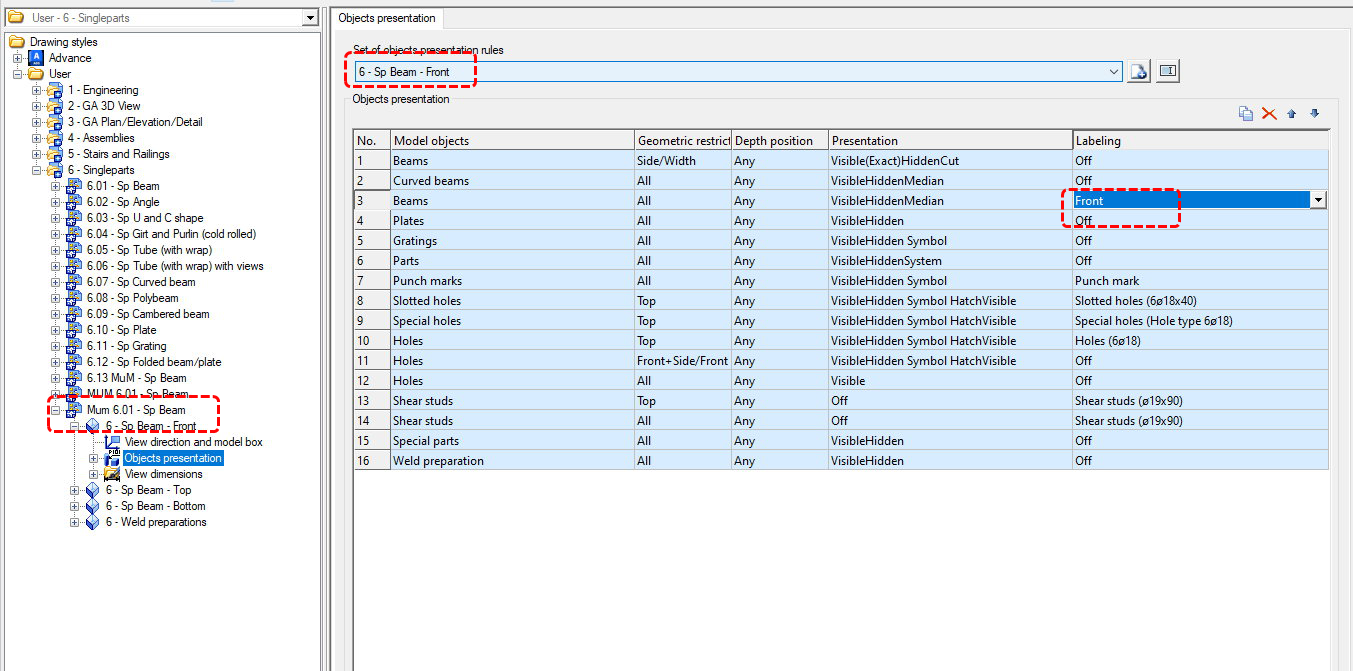1353x671 pixels.
Task: Delete the selected rule with red X
Action: tap(1269, 114)
